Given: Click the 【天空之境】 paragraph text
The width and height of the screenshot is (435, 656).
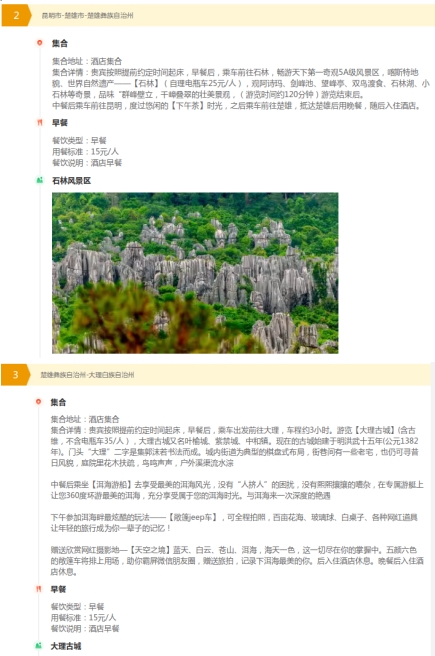Looking at the screenshot, I should click(237, 561).
